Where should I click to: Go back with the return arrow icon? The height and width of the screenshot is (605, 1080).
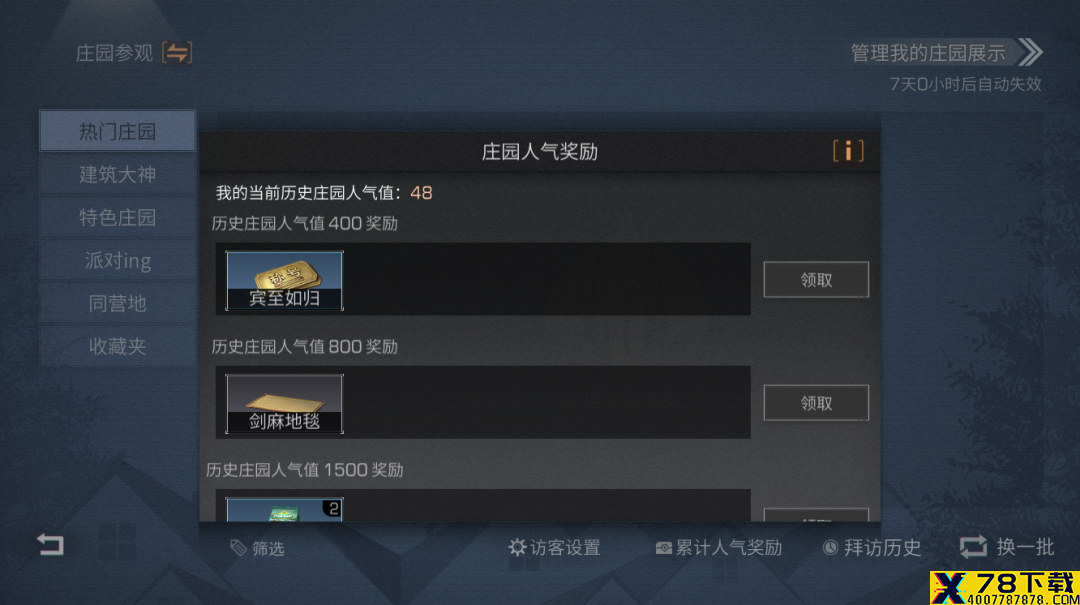click(x=50, y=545)
